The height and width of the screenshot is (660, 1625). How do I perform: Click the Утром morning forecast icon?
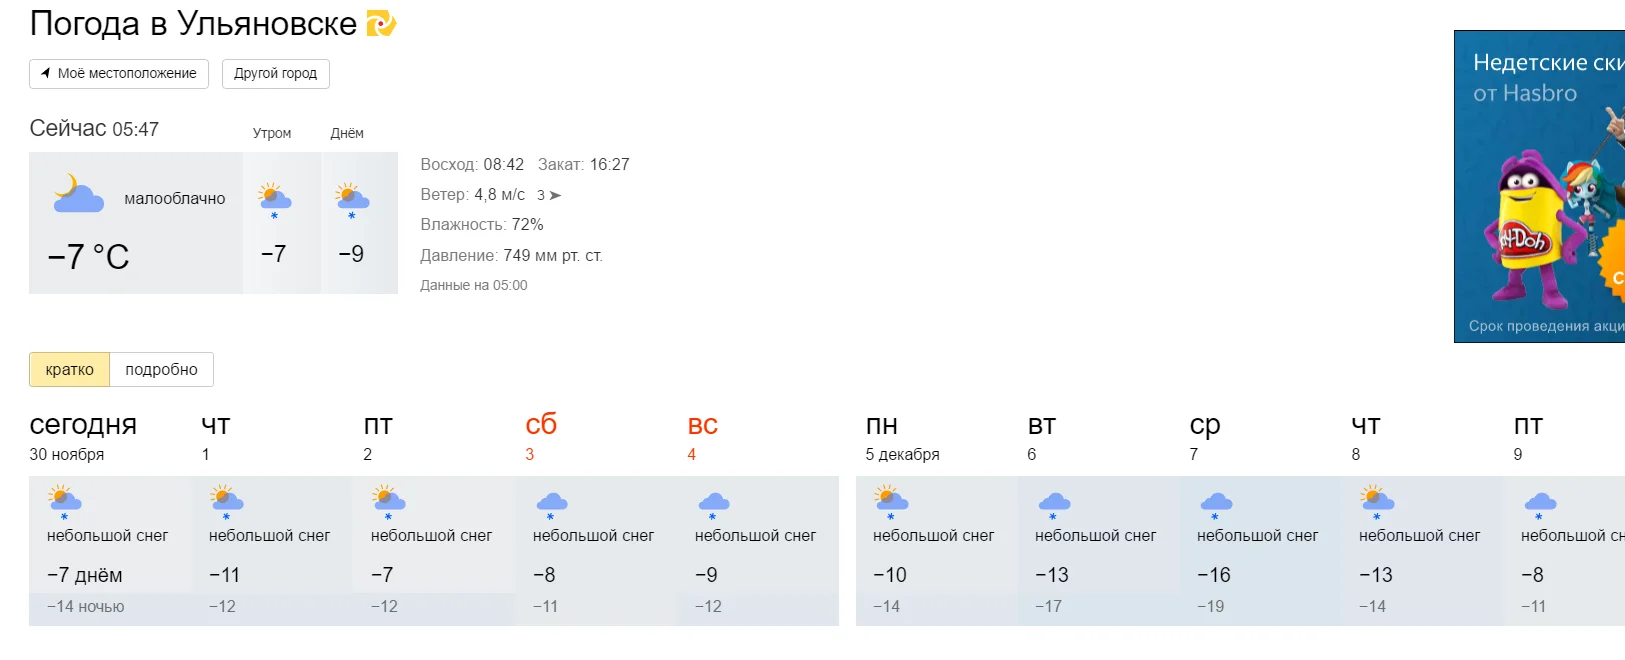274,198
